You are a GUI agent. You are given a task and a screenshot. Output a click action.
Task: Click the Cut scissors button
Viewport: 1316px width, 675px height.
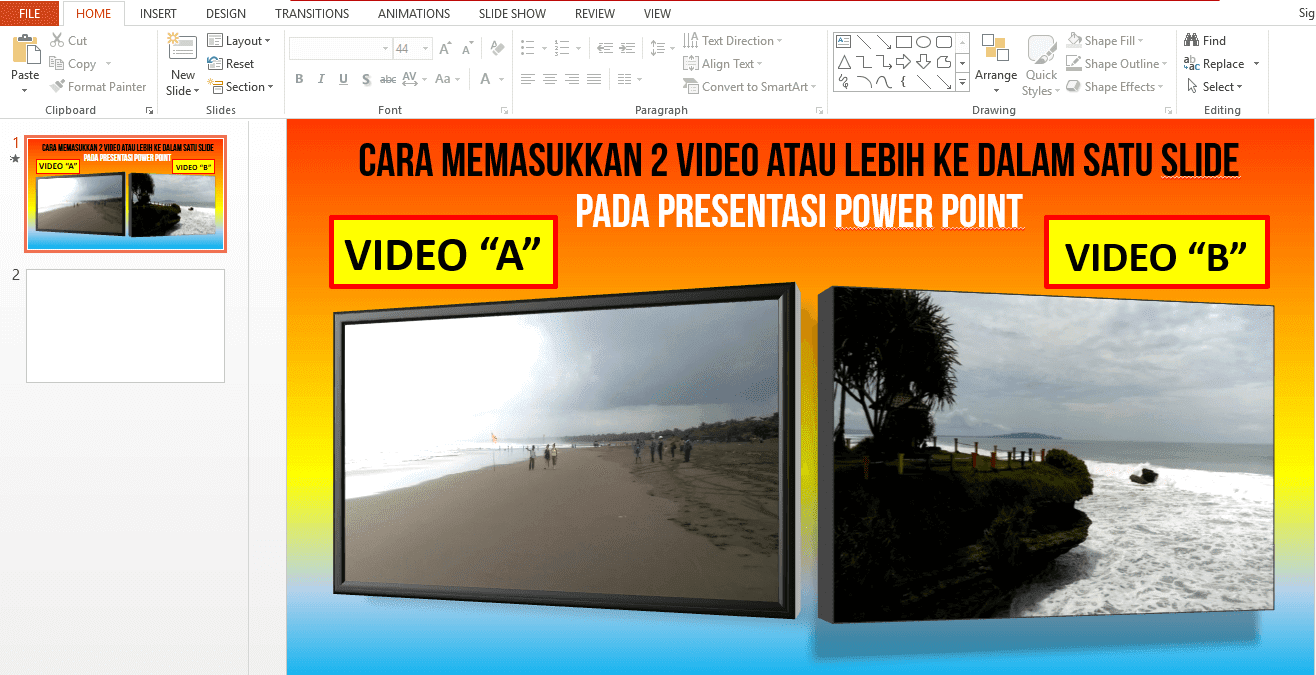(x=69, y=41)
